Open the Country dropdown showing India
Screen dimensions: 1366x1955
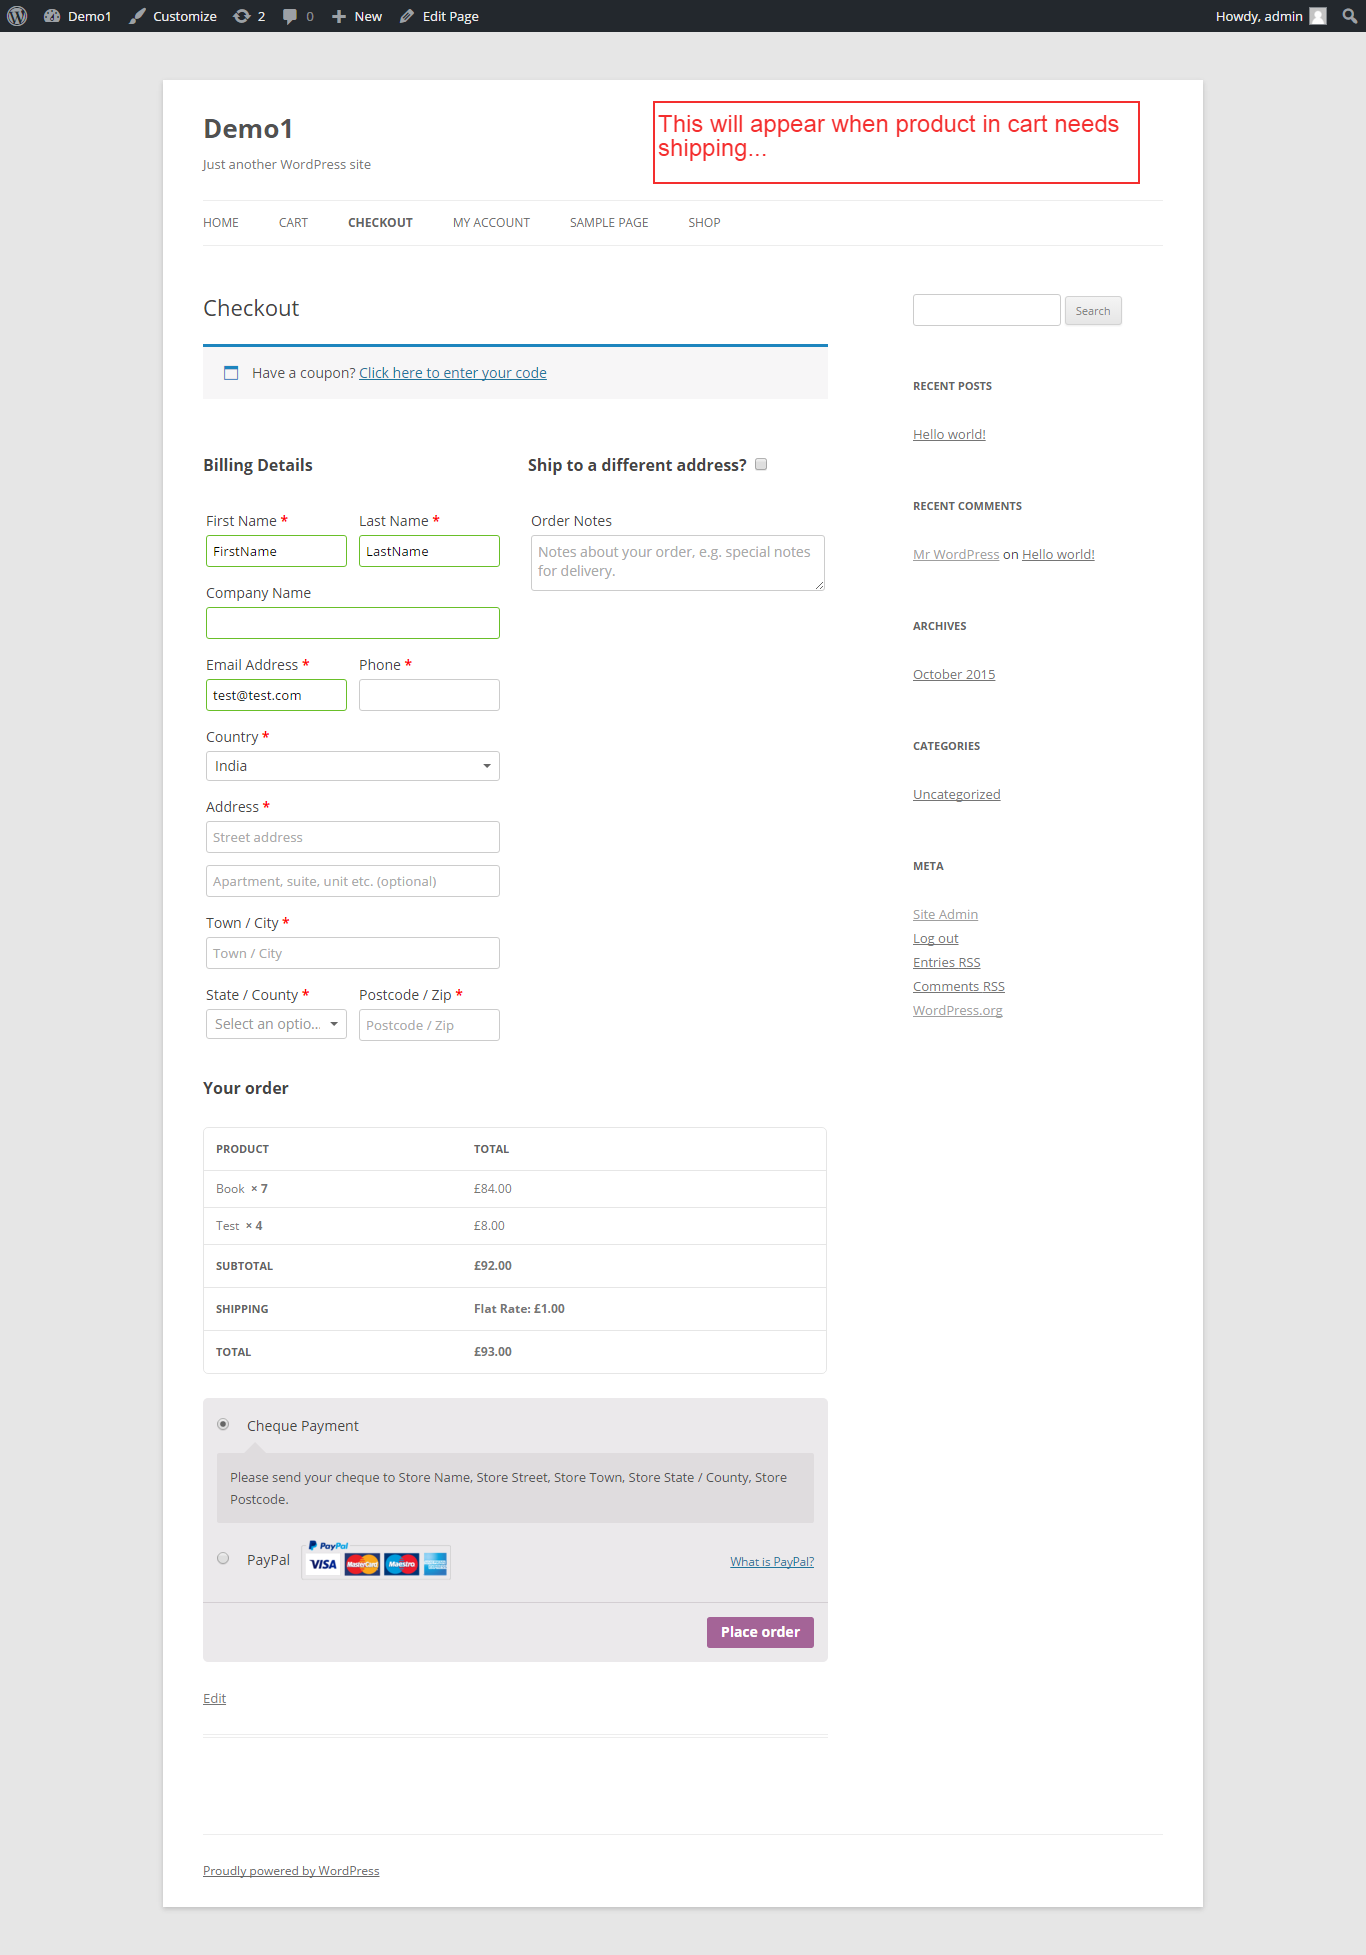click(x=352, y=766)
